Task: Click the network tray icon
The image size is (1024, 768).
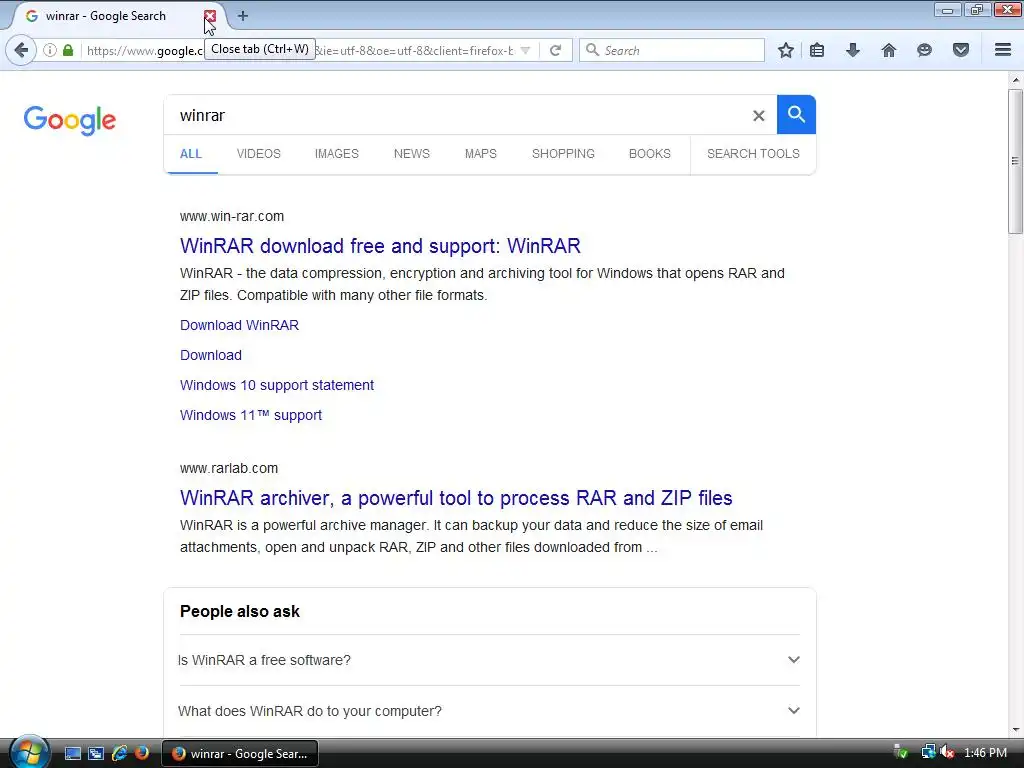Action: click(x=928, y=752)
